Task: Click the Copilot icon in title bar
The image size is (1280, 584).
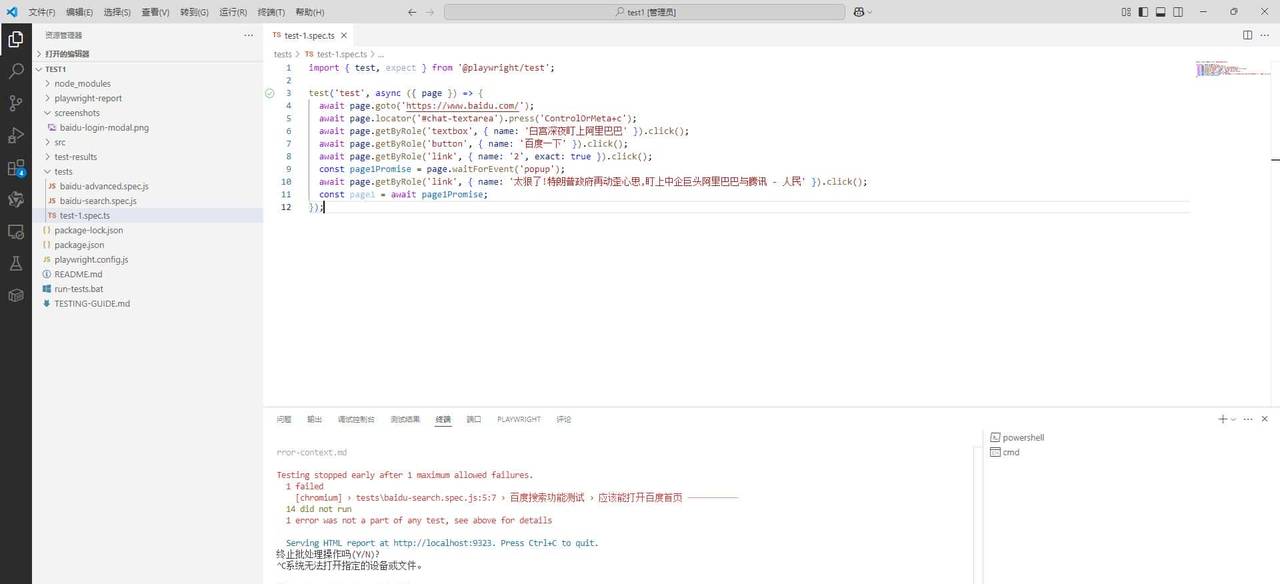Action: (859, 12)
